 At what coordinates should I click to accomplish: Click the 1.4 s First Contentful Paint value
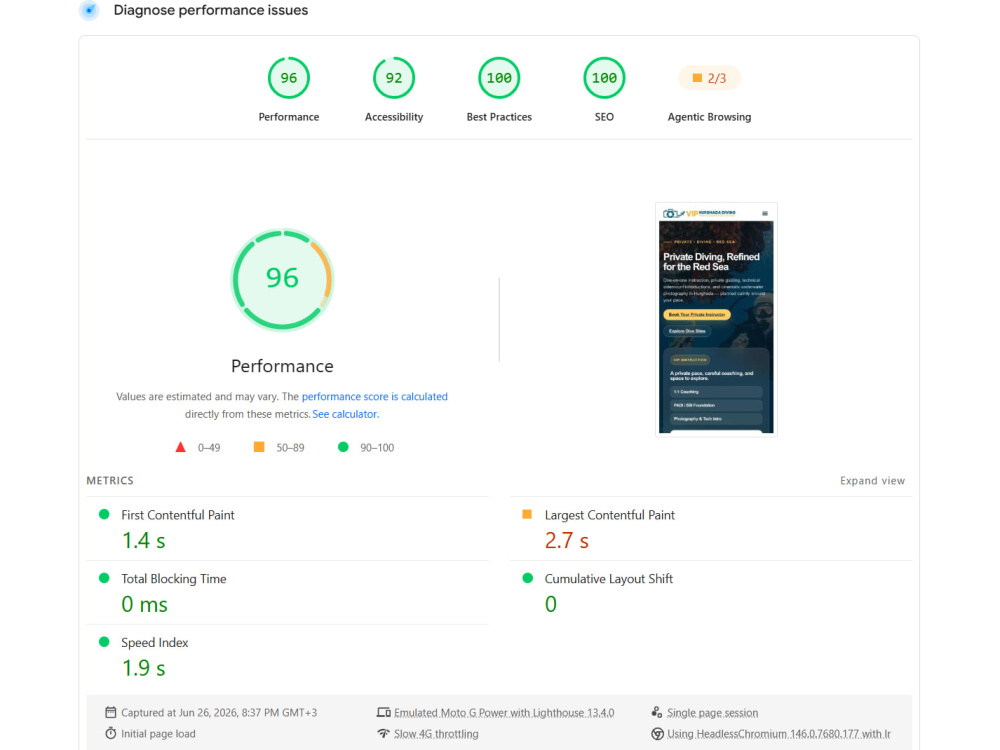(143, 540)
